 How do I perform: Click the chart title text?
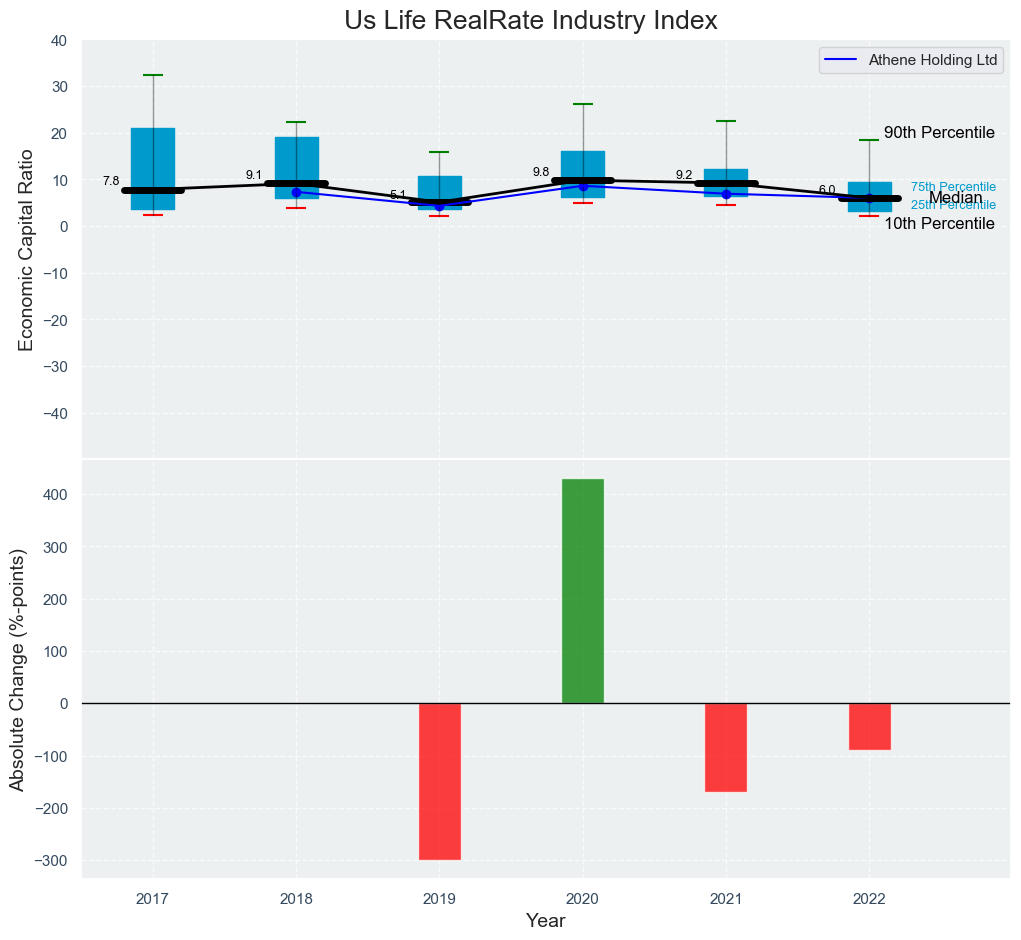click(x=531, y=20)
